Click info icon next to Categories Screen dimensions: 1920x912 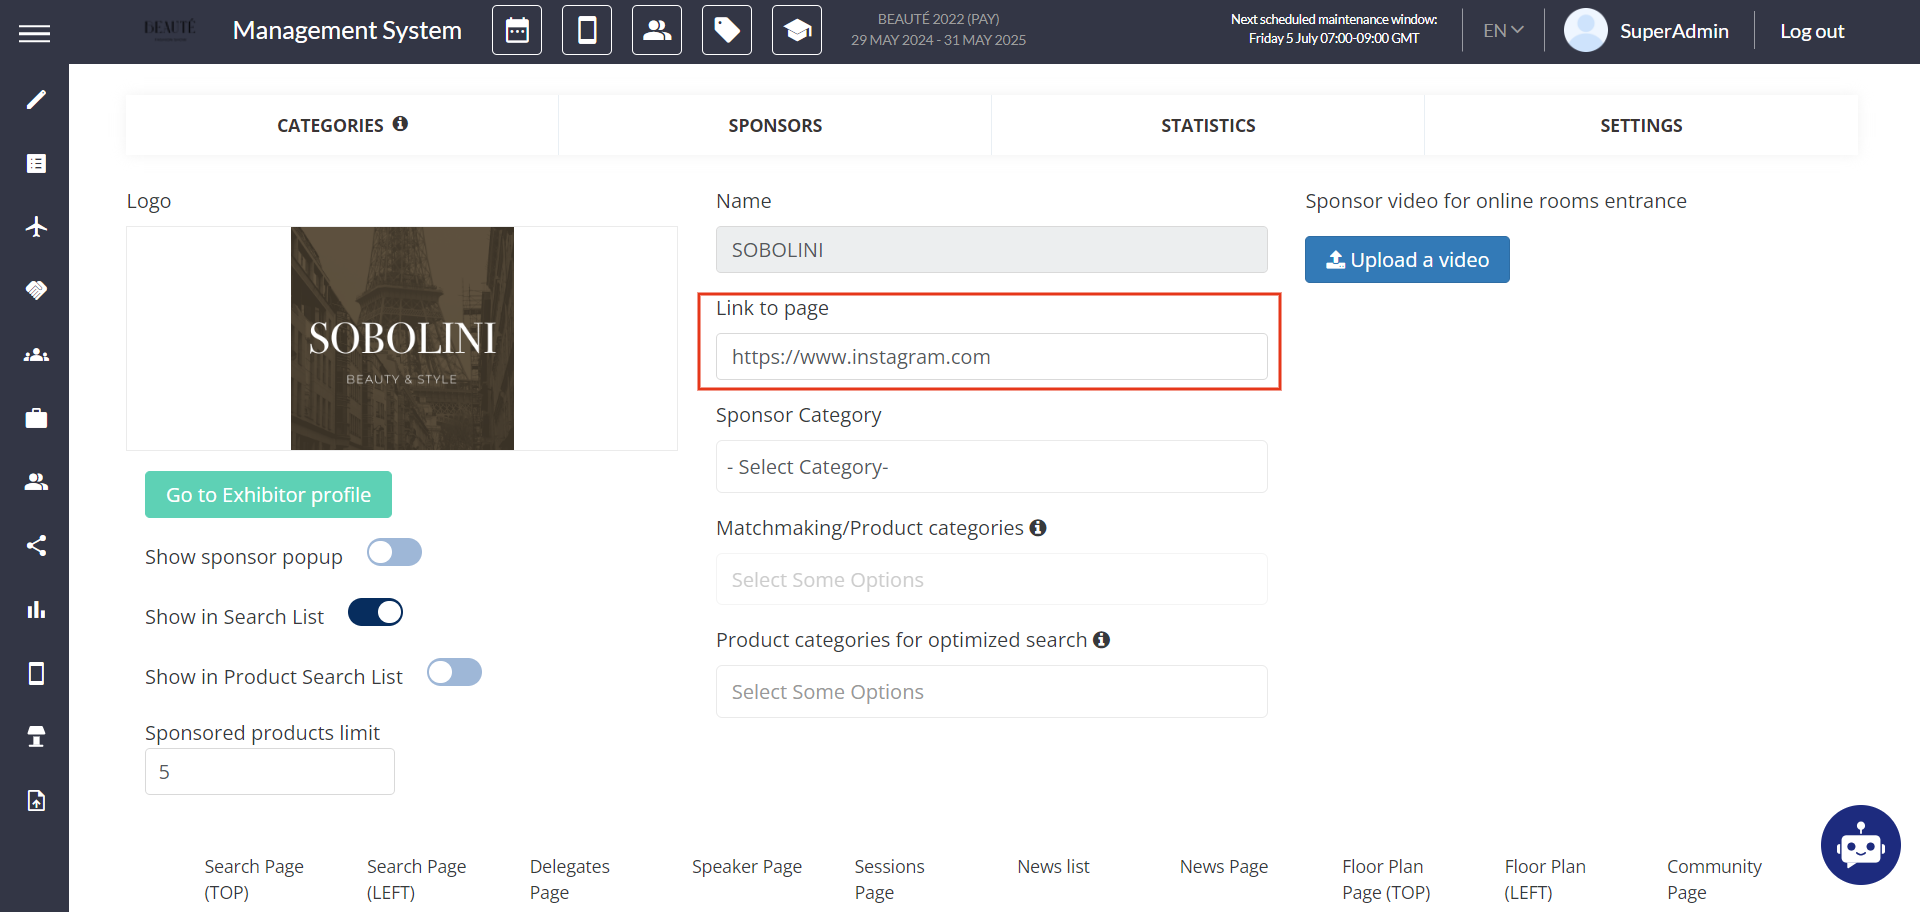tap(400, 123)
